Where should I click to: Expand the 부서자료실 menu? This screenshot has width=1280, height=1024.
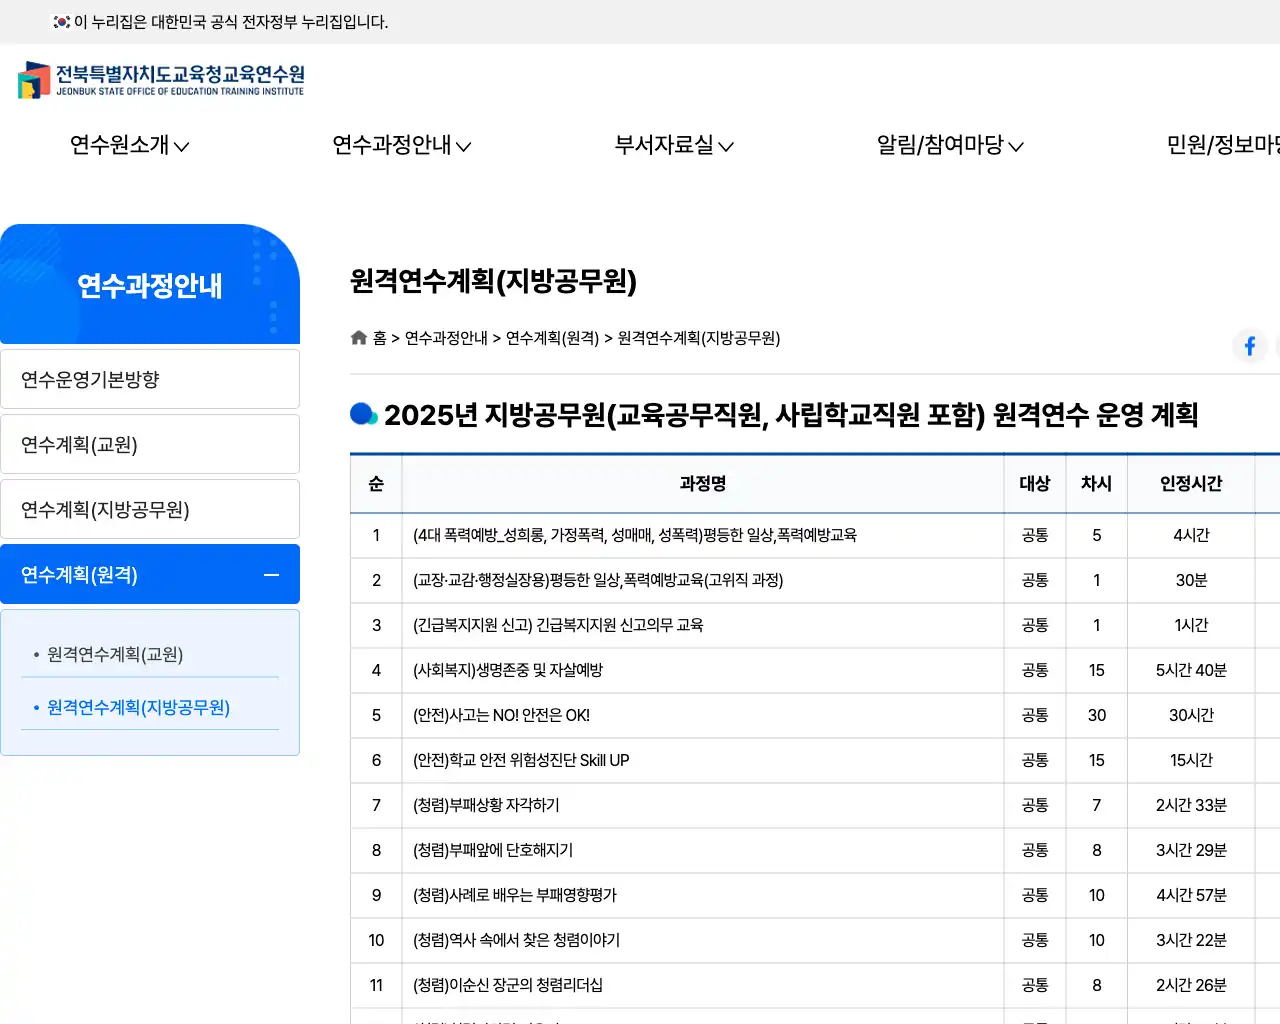pyautogui.click(x=674, y=145)
